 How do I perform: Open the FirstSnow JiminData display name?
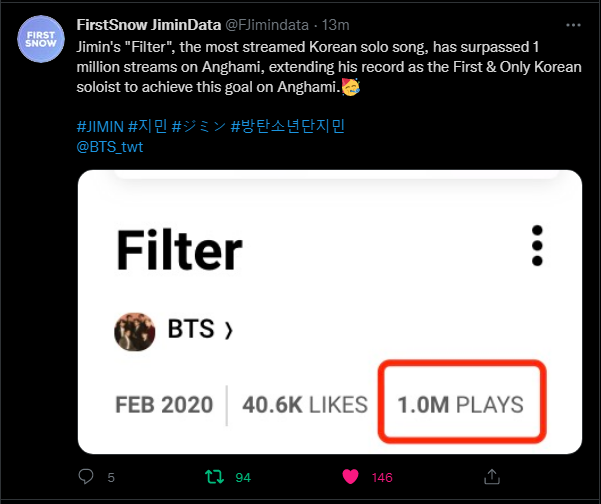[x=149, y=25]
